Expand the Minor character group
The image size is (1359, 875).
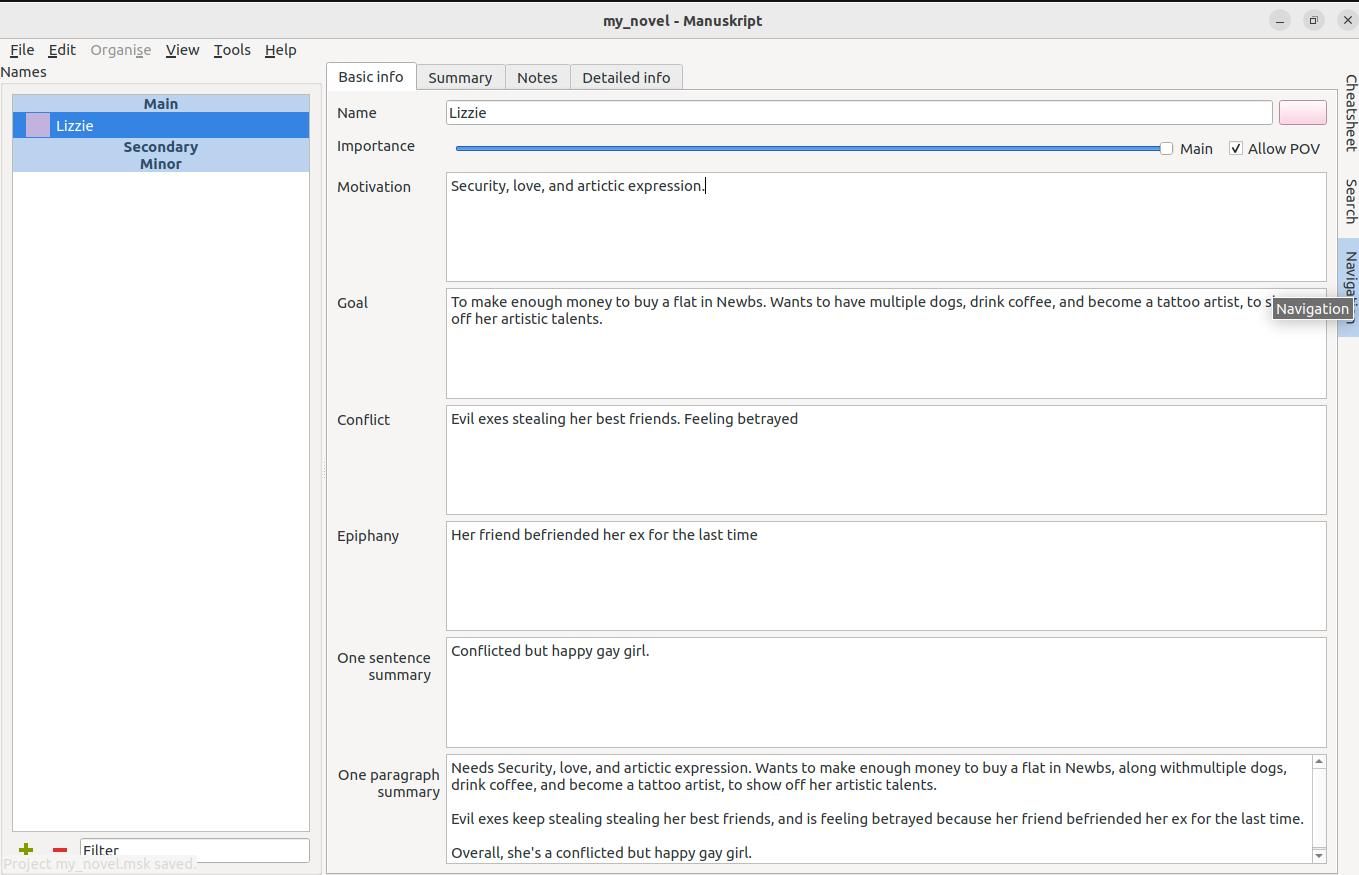pos(160,163)
